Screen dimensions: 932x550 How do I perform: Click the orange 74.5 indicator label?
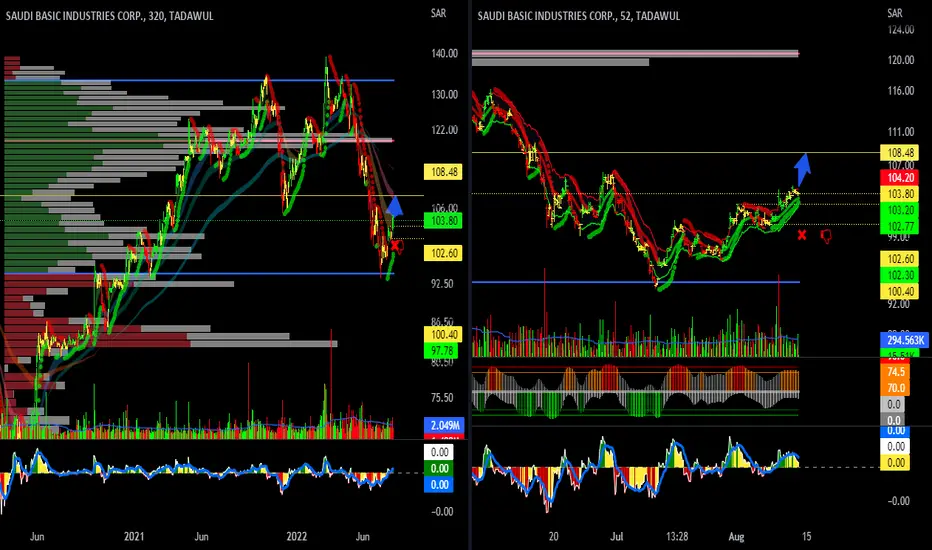pyautogui.click(x=896, y=372)
